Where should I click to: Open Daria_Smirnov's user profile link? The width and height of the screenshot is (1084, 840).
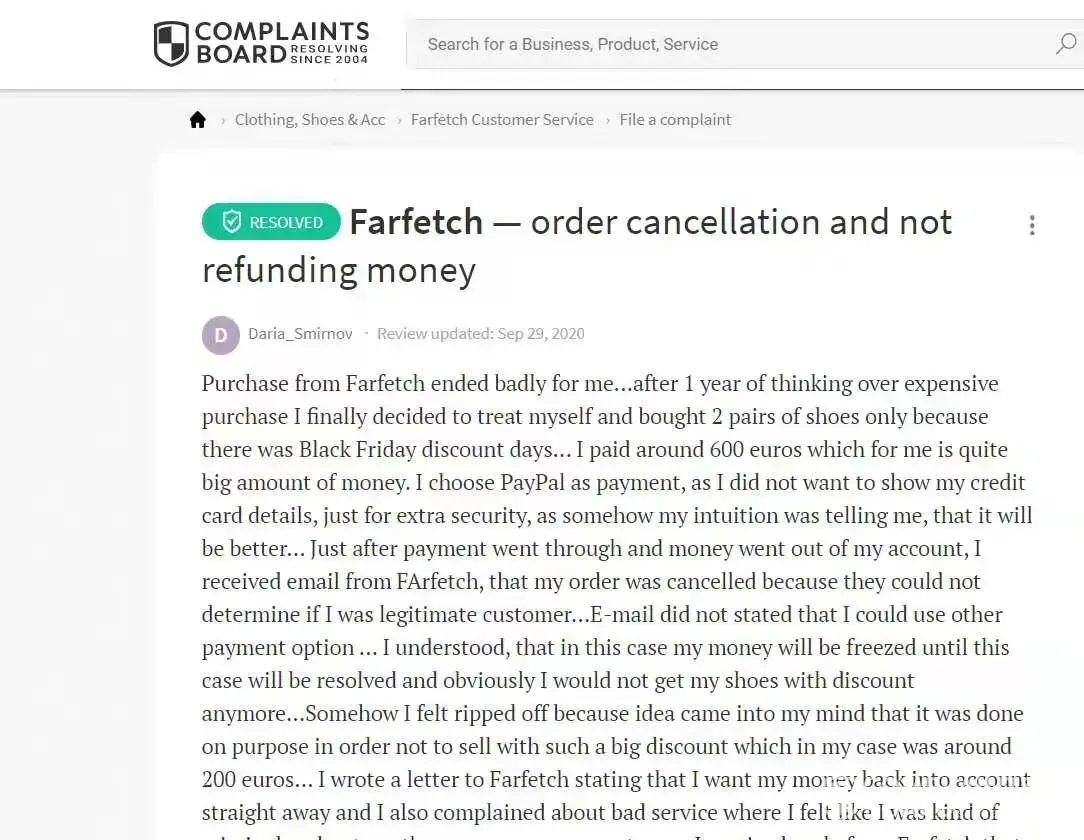(x=300, y=334)
